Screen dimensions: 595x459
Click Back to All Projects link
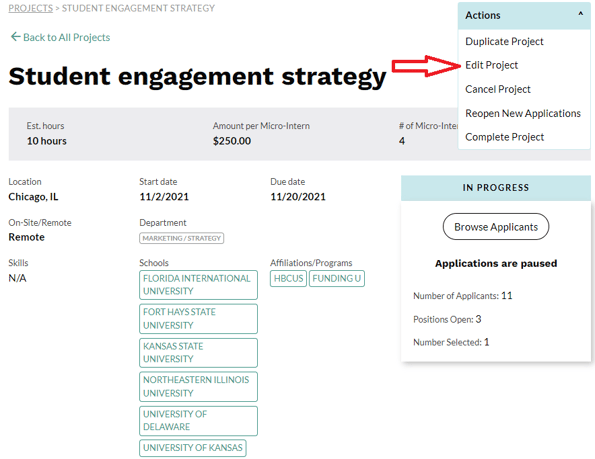click(x=66, y=37)
